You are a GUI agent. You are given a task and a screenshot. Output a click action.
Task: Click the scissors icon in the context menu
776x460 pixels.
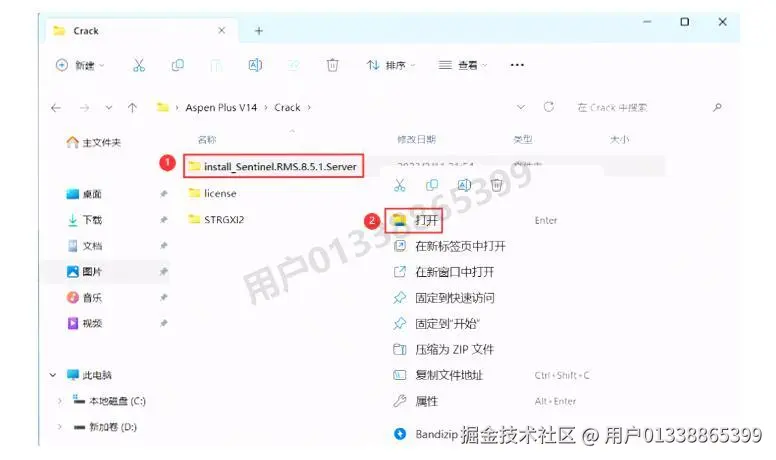point(400,185)
